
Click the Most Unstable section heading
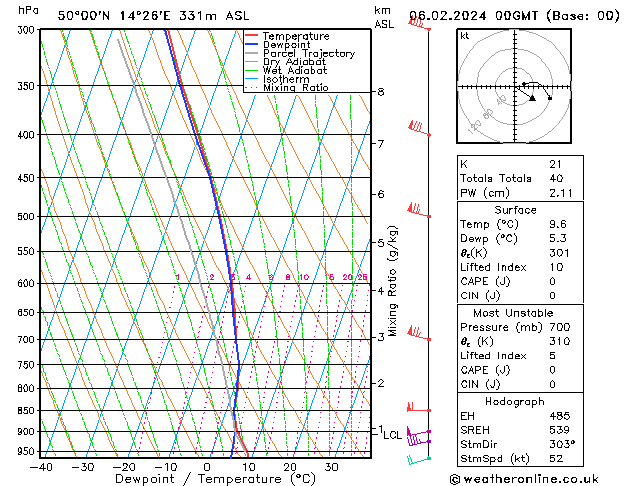click(x=515, y=313)
